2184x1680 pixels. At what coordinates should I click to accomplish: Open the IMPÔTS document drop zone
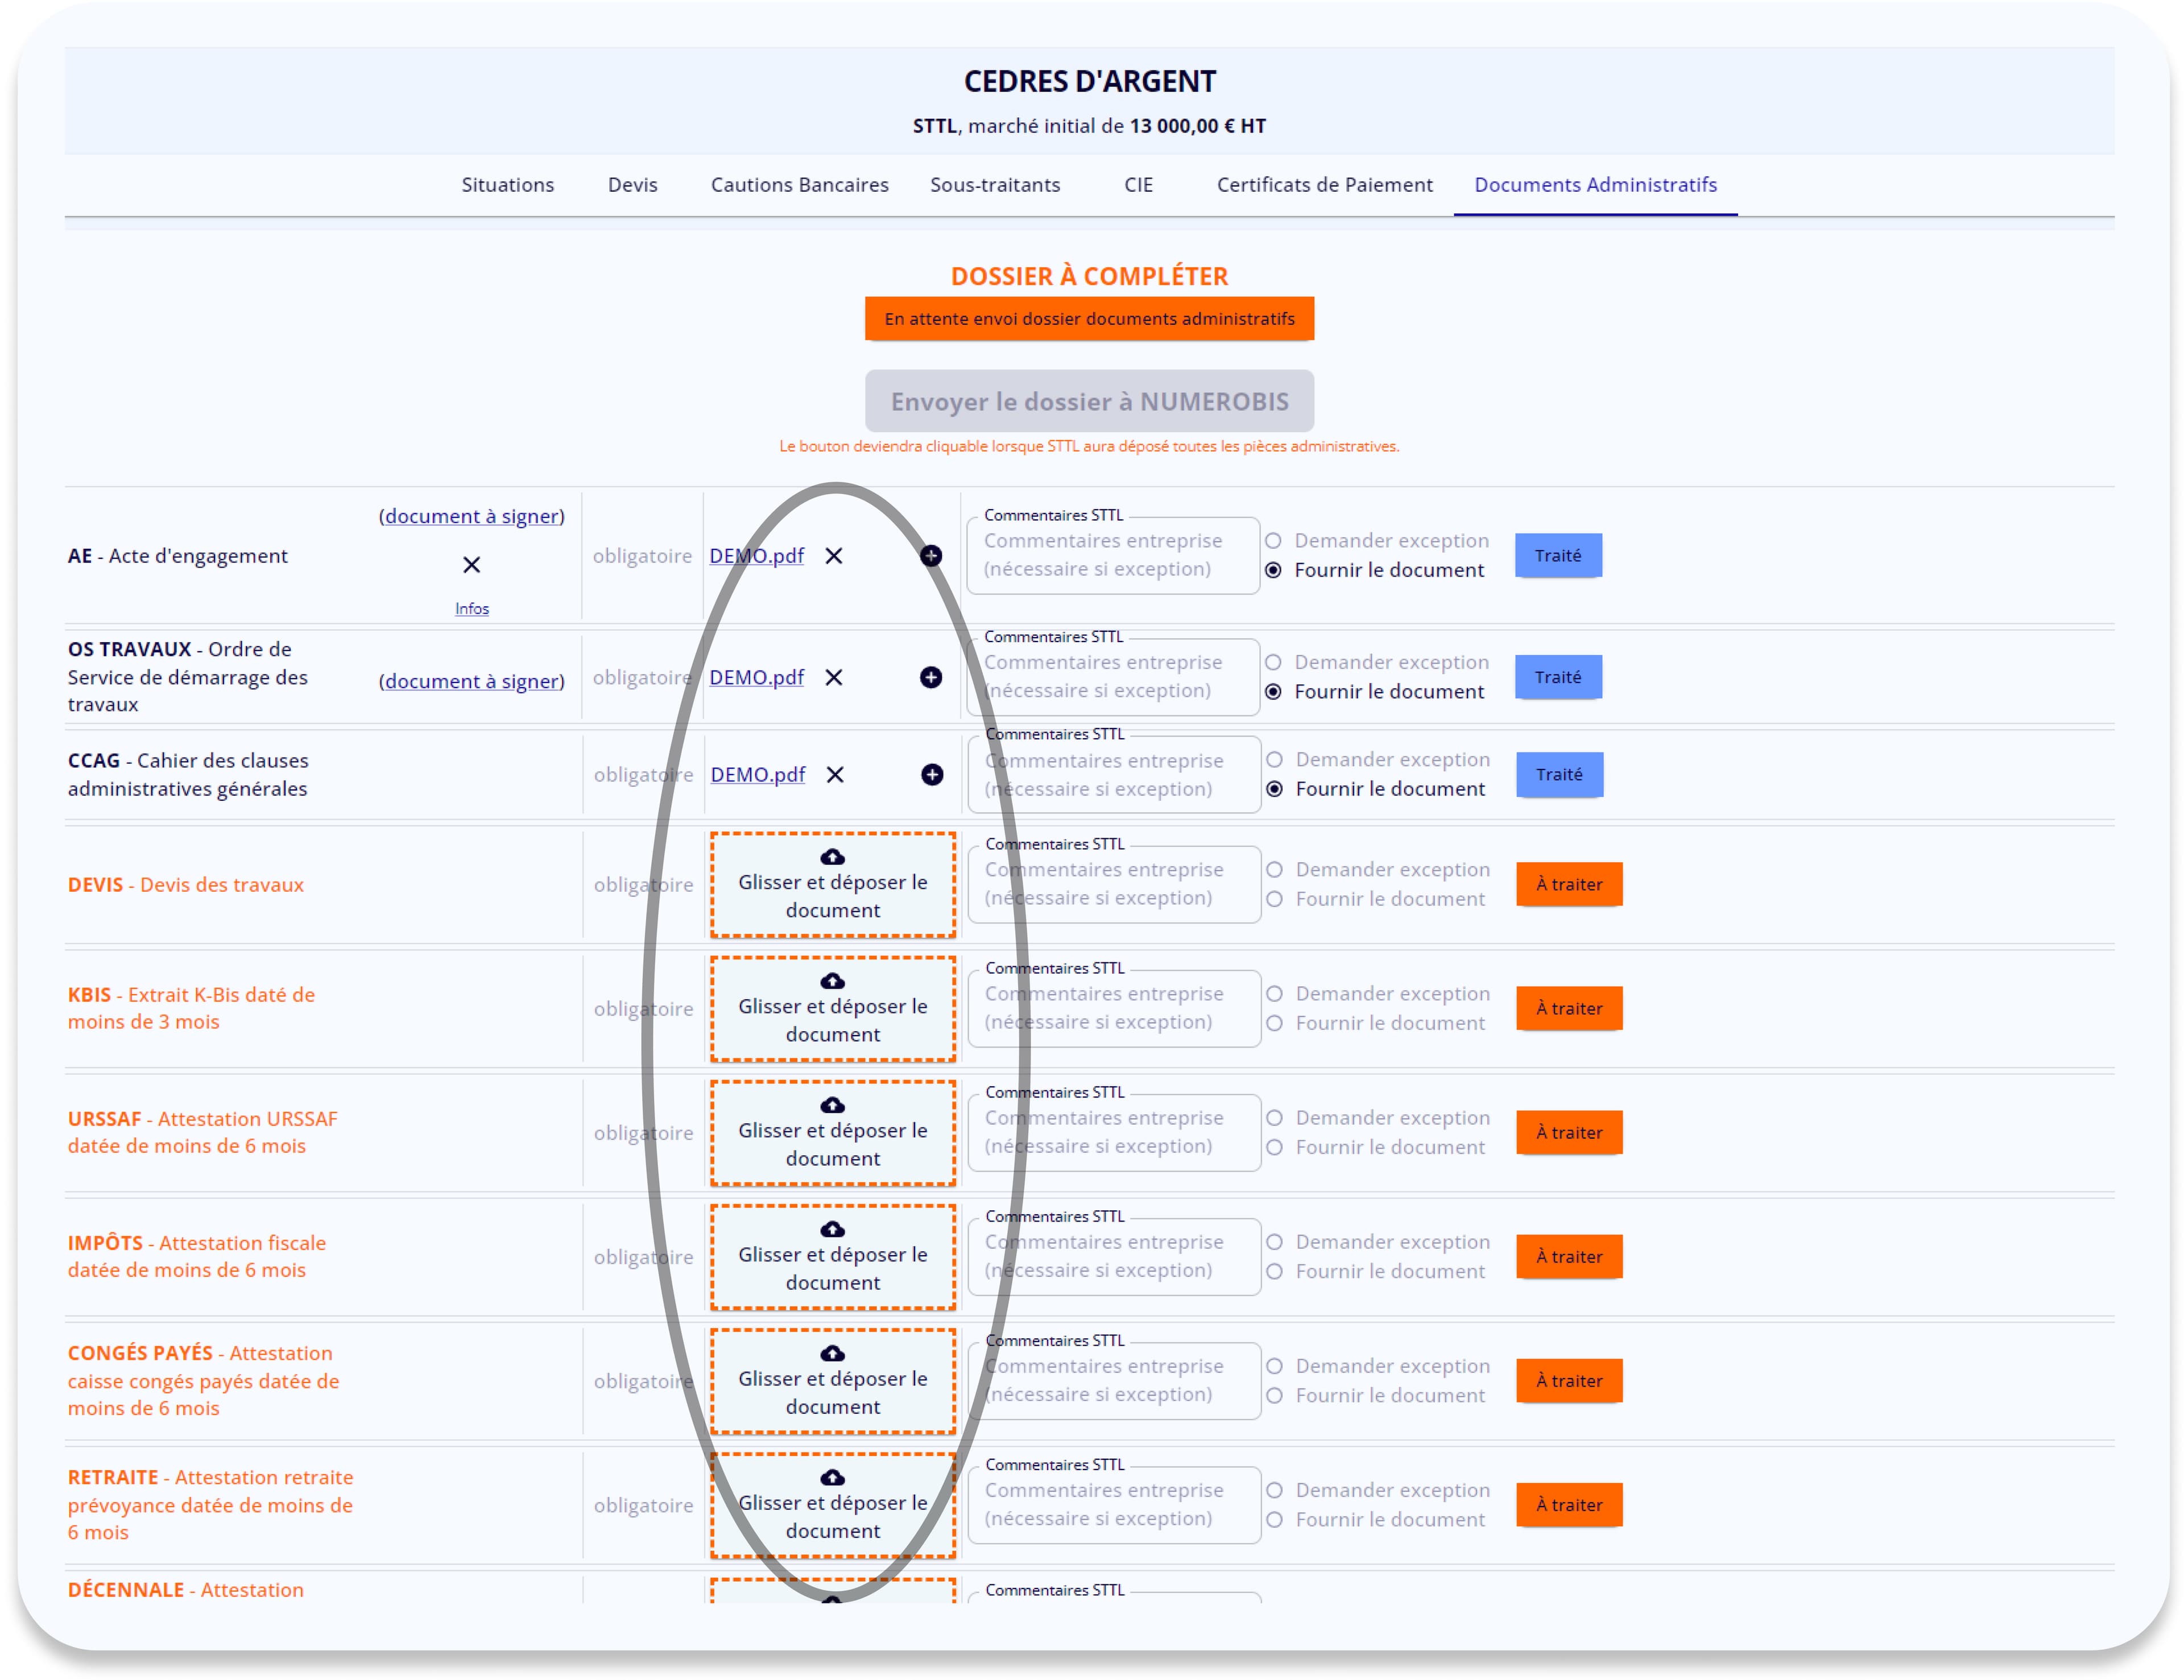(x=834, y=1256)
